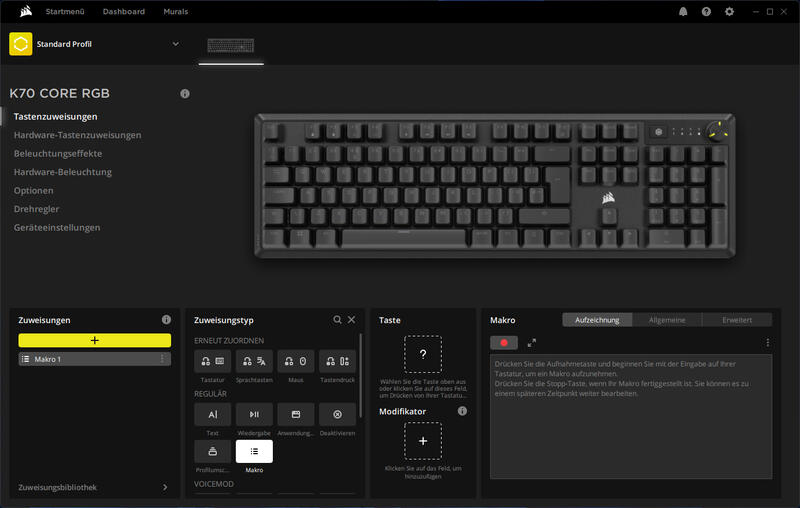Open the Murals tab
The height and width of the screenshot is (508, 800).
pos(176,11)
